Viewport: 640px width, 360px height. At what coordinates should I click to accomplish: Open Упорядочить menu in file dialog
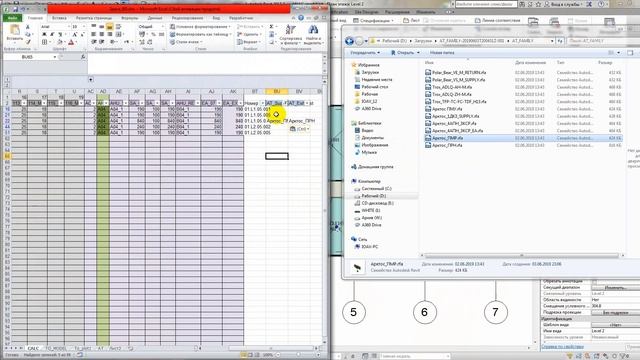tap(365, 53)
